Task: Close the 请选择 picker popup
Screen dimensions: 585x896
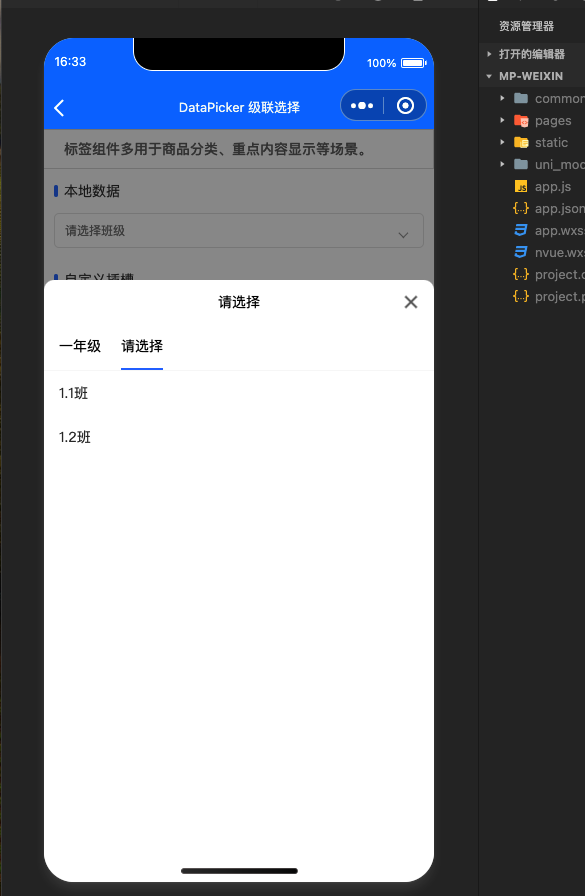Action: 411,302
